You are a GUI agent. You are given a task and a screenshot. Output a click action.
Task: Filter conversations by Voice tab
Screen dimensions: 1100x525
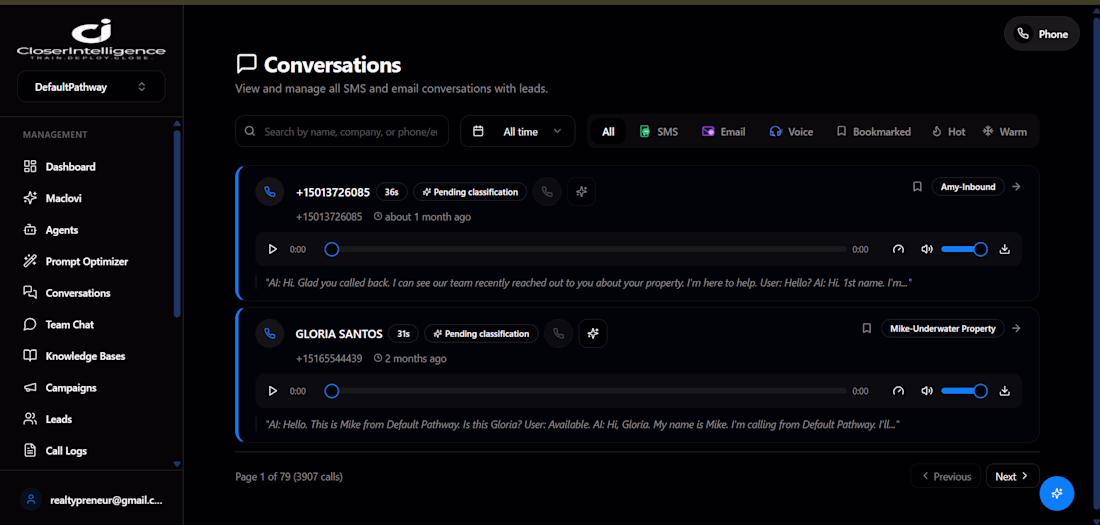pos(791,131)
